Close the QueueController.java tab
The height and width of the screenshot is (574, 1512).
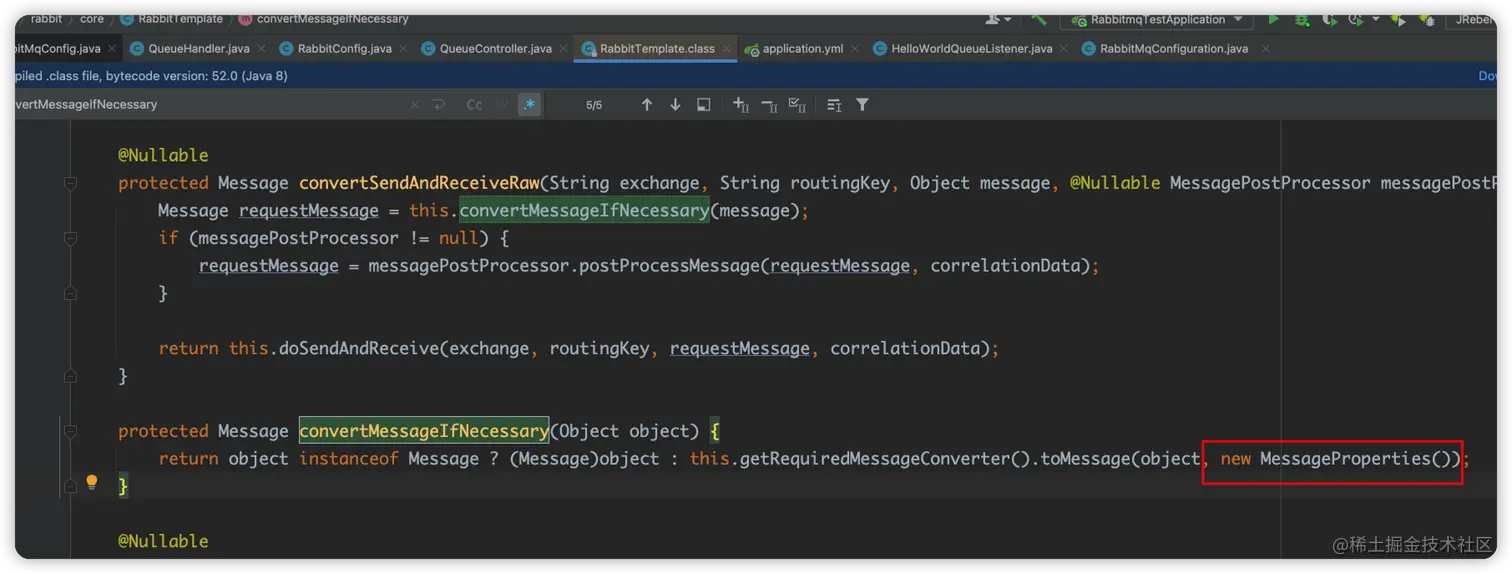pyautogui.click(x=566, y=49)
